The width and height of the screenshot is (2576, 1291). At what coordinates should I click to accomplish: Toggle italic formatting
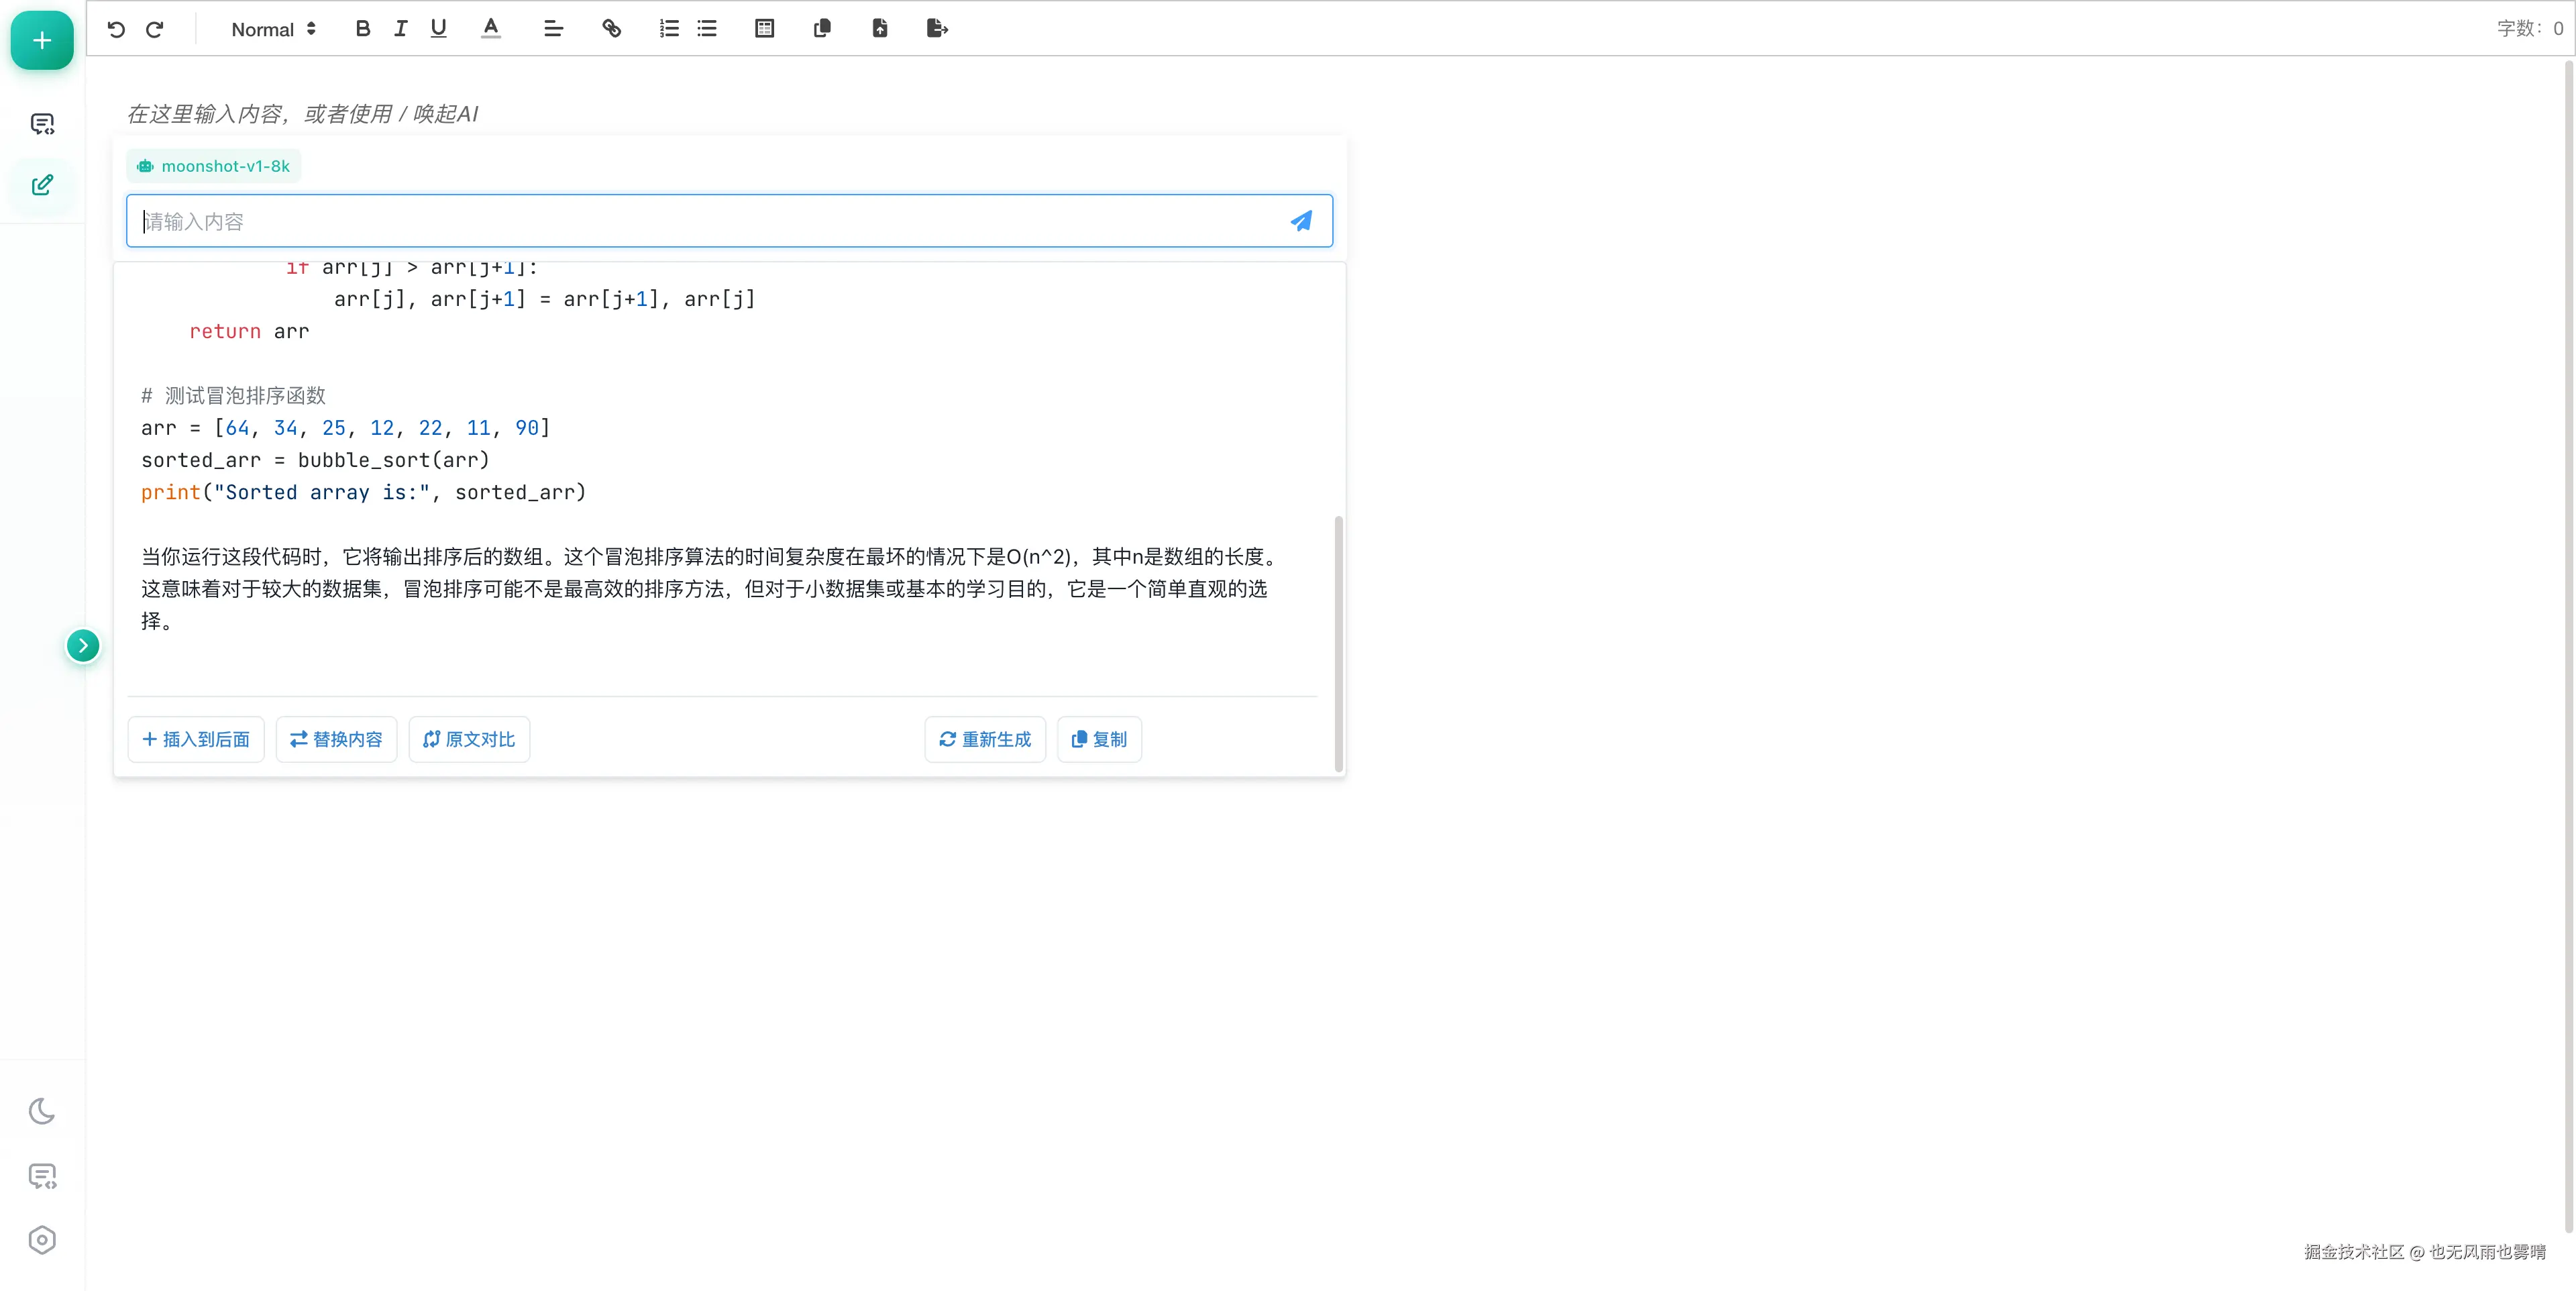pos(400,28)
